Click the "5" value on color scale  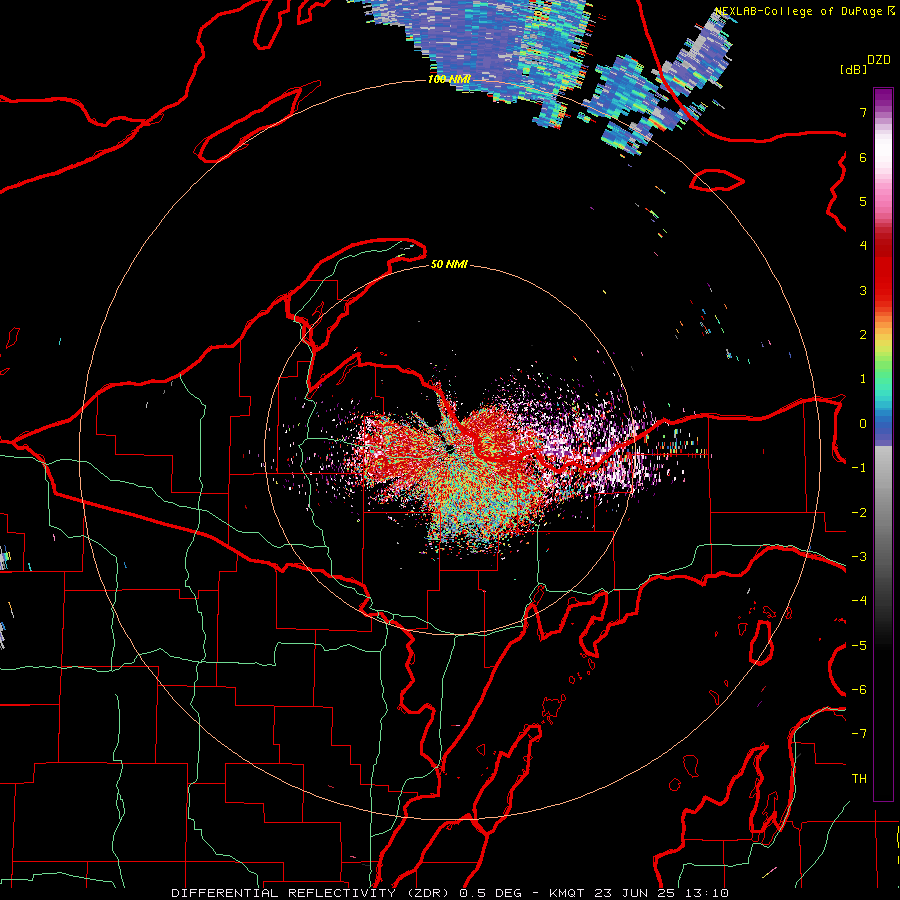click(x=863, y=201)
